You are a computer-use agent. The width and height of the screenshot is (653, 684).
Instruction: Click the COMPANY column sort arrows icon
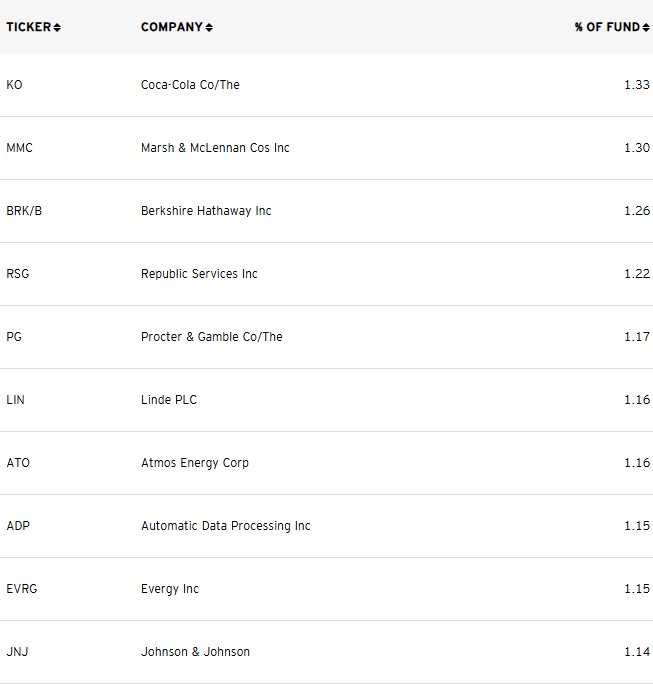click(209, 27)
